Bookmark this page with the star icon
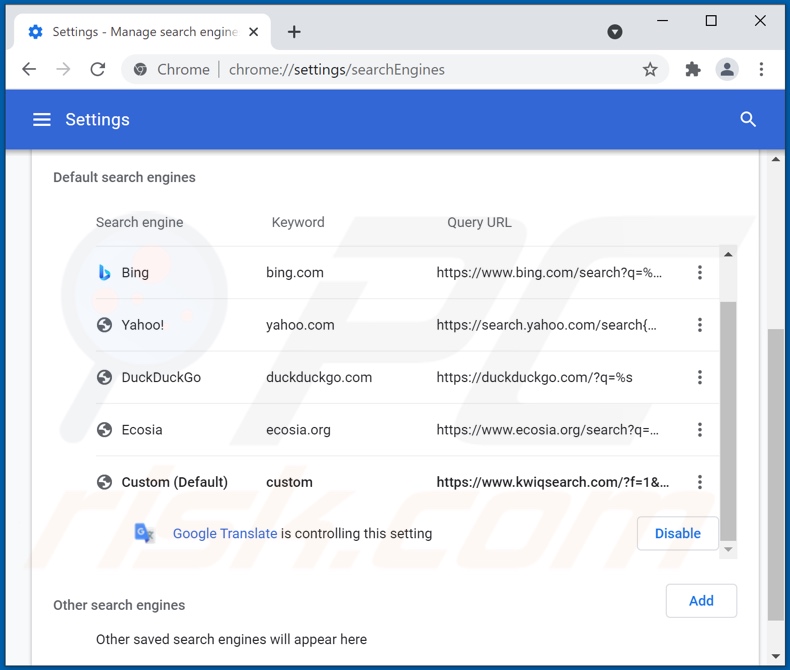This screenshot has height=670, width=790. coord(650,70)
